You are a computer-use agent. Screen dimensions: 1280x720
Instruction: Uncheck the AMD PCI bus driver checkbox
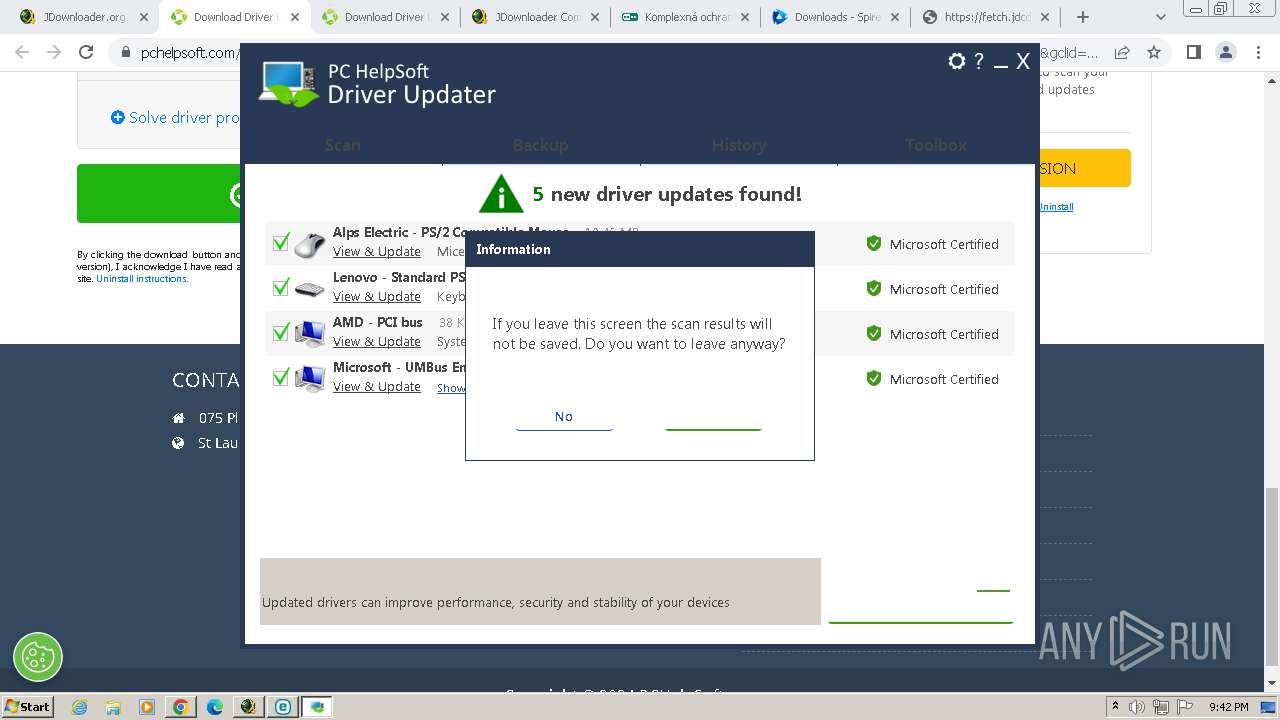281,332
